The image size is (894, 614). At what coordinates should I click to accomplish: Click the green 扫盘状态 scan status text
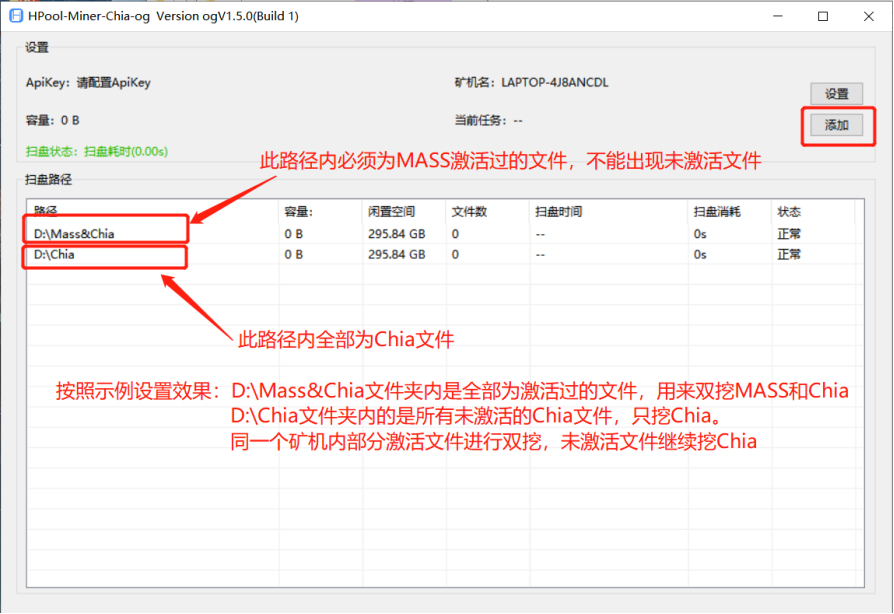coord(96,152)
